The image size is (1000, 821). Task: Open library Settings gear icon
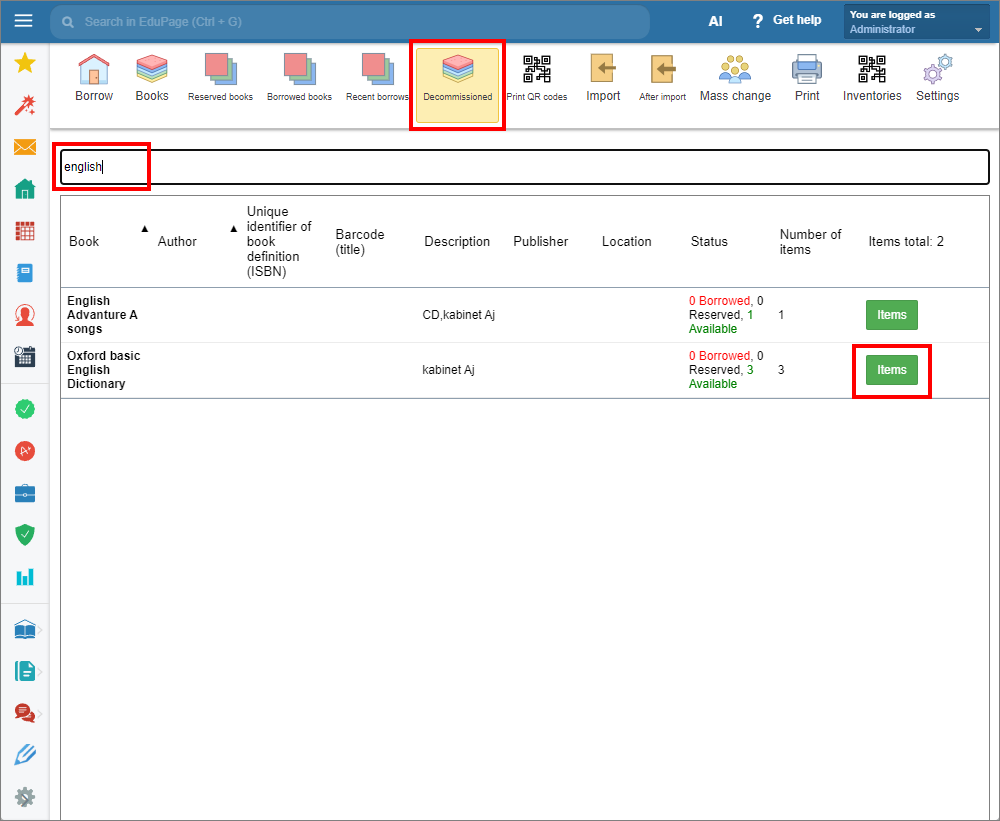pos(937,78)
